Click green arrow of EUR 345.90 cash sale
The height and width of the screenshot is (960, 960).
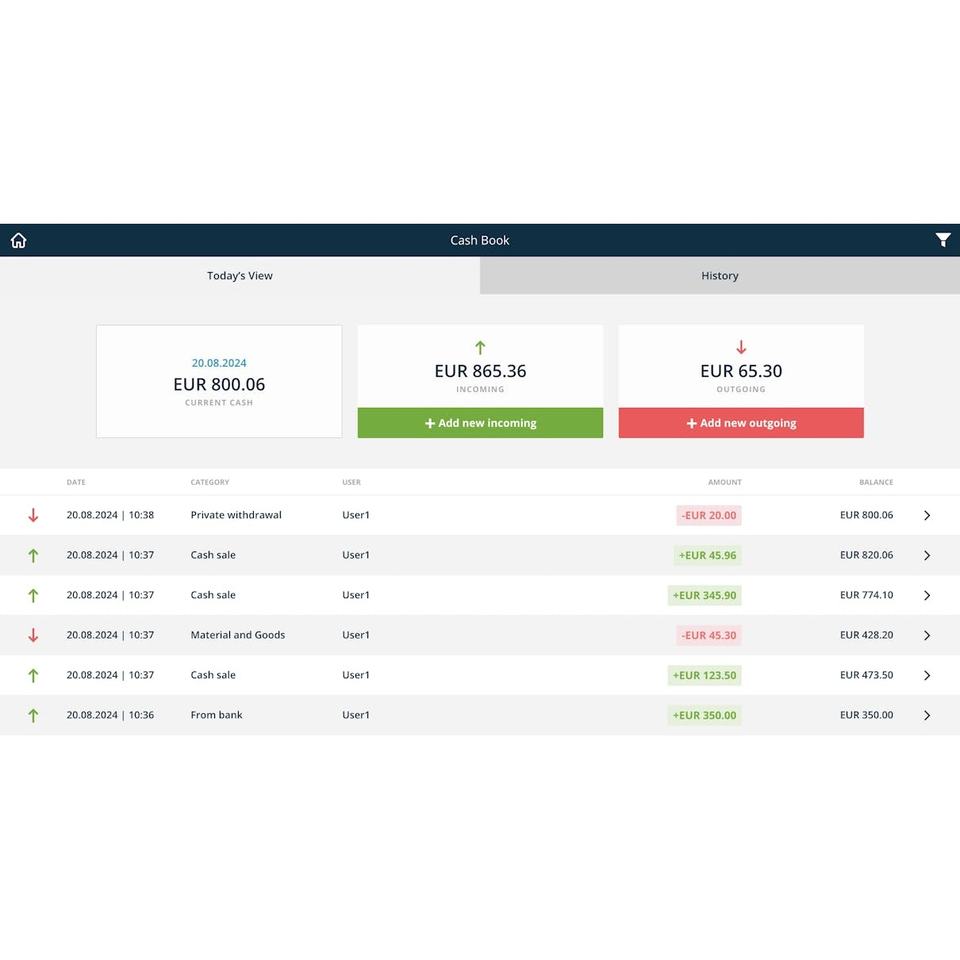tap(33, 595)
